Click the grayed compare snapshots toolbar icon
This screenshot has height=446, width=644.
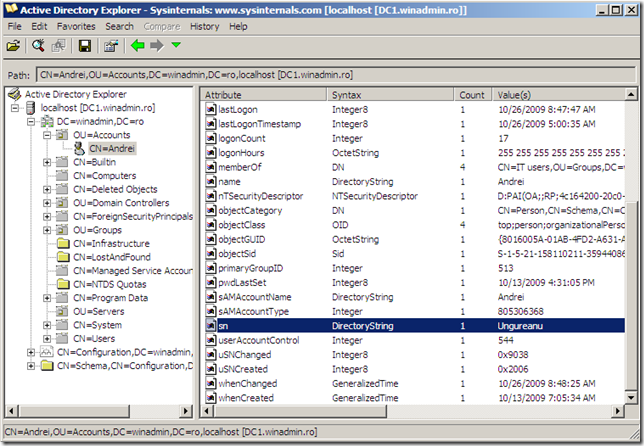click(x=58, y=46)
